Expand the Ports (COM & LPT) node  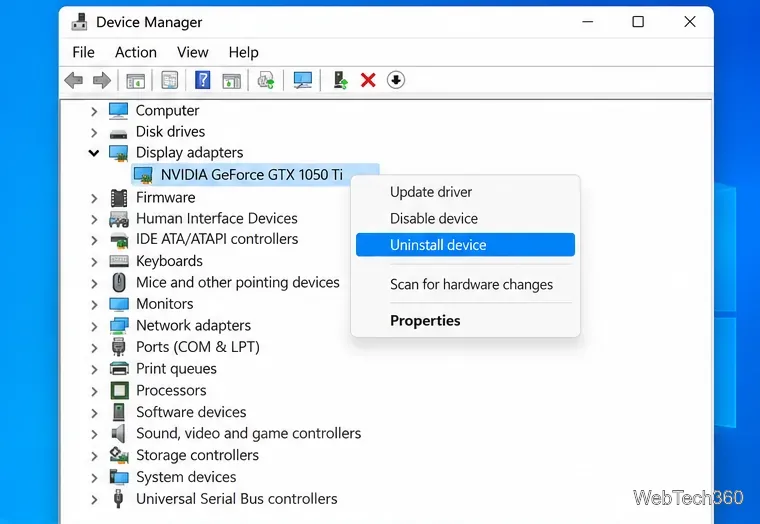tap(94, 348)
